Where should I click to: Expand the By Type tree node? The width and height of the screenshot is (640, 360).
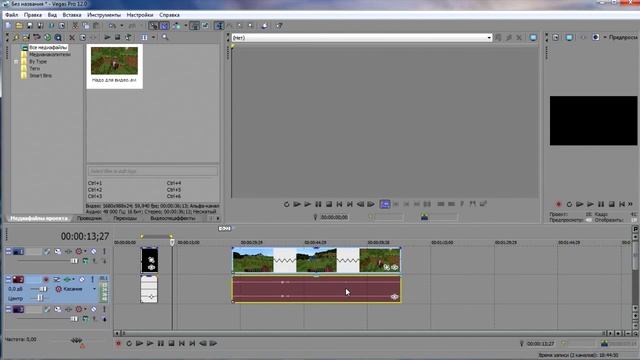click(16, 62)
